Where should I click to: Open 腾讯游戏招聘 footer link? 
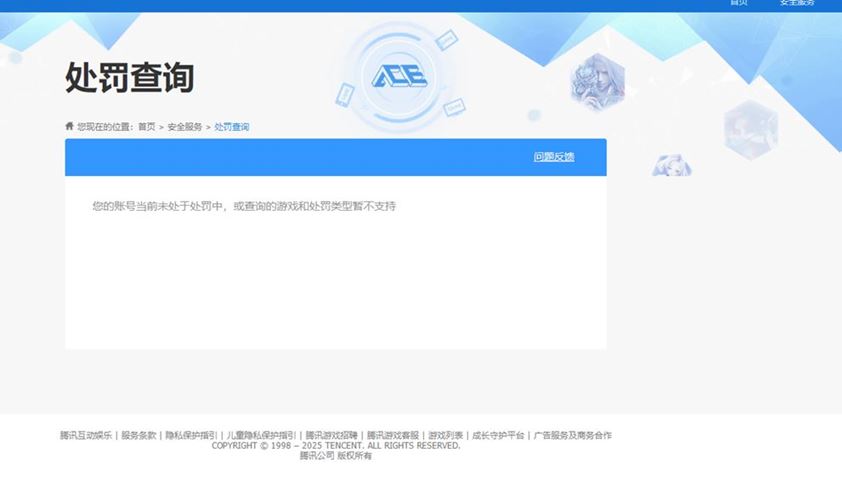[331, 435]
